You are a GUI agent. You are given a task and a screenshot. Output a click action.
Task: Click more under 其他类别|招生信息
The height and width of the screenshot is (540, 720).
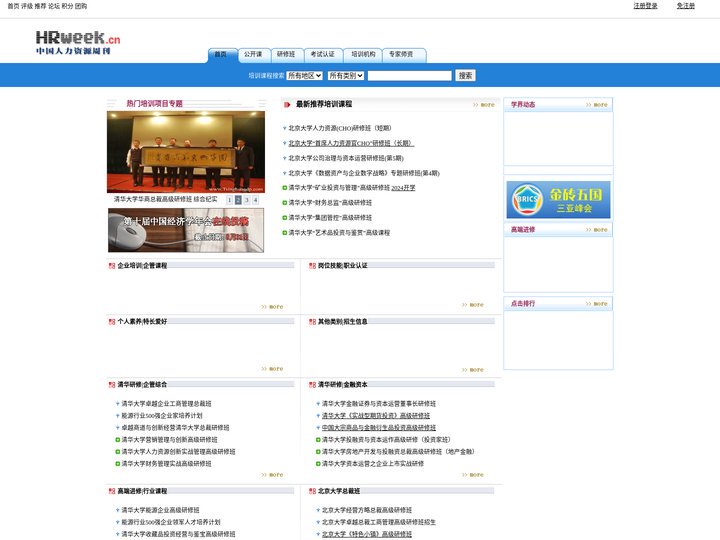click(472, 370)
